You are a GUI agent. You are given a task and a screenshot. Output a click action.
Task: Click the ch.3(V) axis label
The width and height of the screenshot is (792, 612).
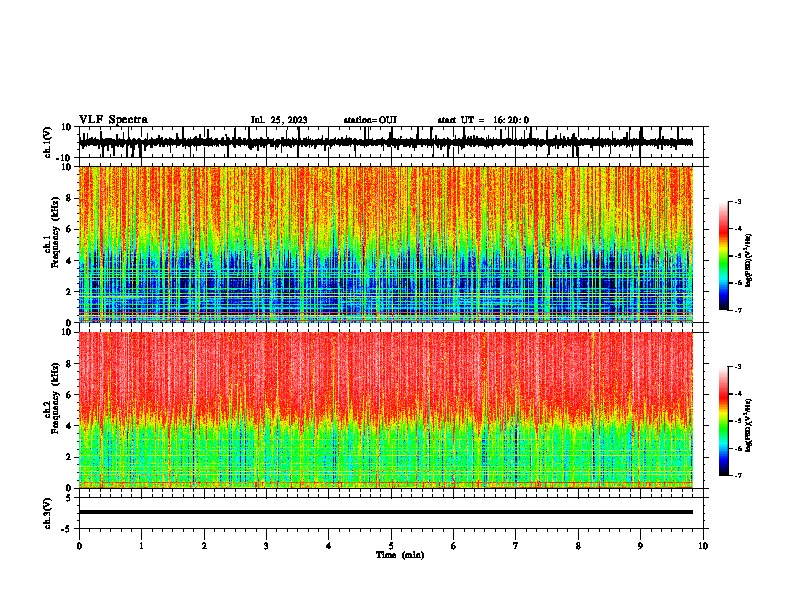coord(48,513)
